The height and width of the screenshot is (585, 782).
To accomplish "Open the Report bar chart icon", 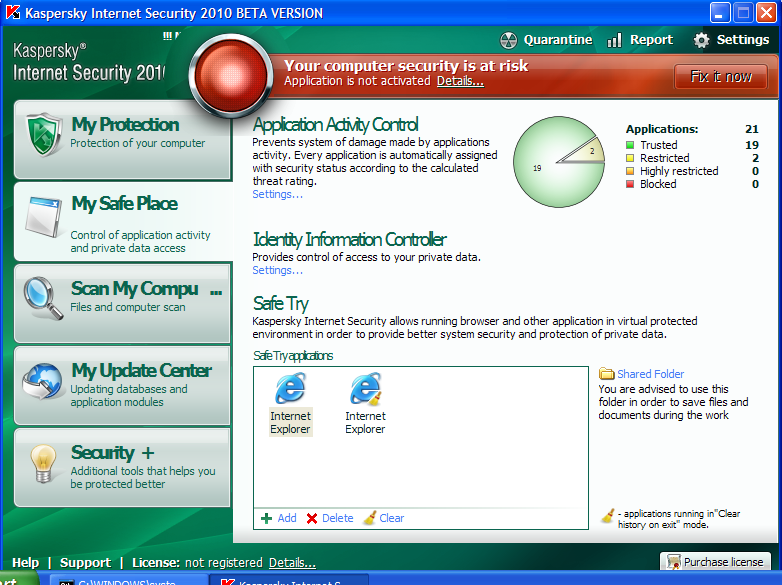I will (x=614, y=40).
